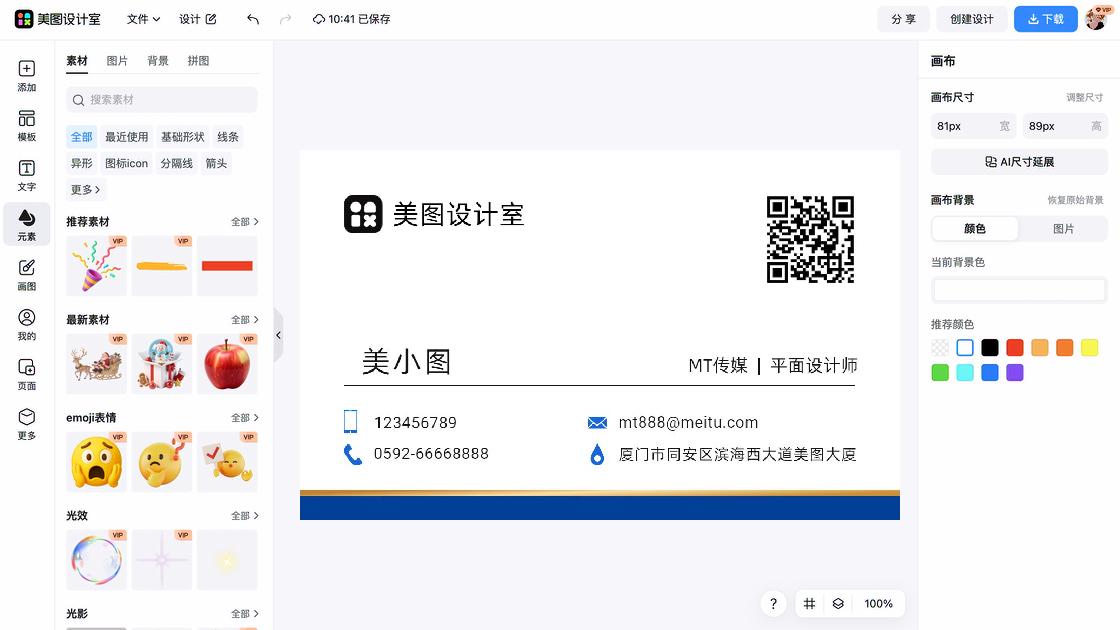Open the layers icon at canvas bottom
Image resolution: width=1120 pixels, height=630 pixels.
[839, 604]
